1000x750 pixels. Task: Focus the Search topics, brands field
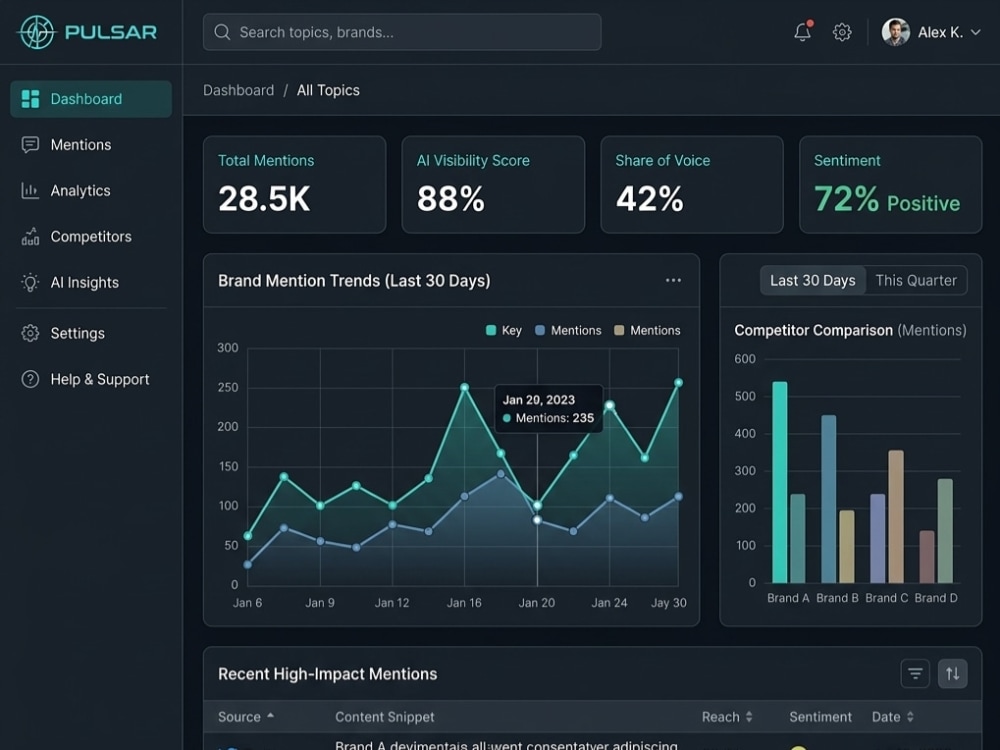[x=402, y=32]
